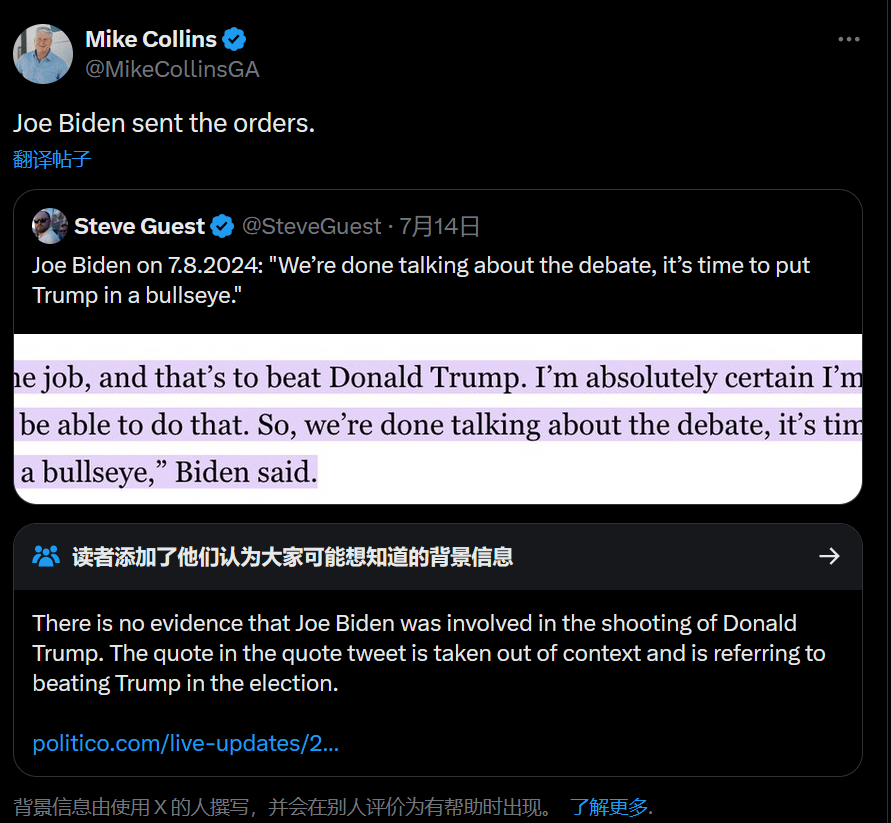
Task: Open the three-dot more options menu
Action: [848, 40]
